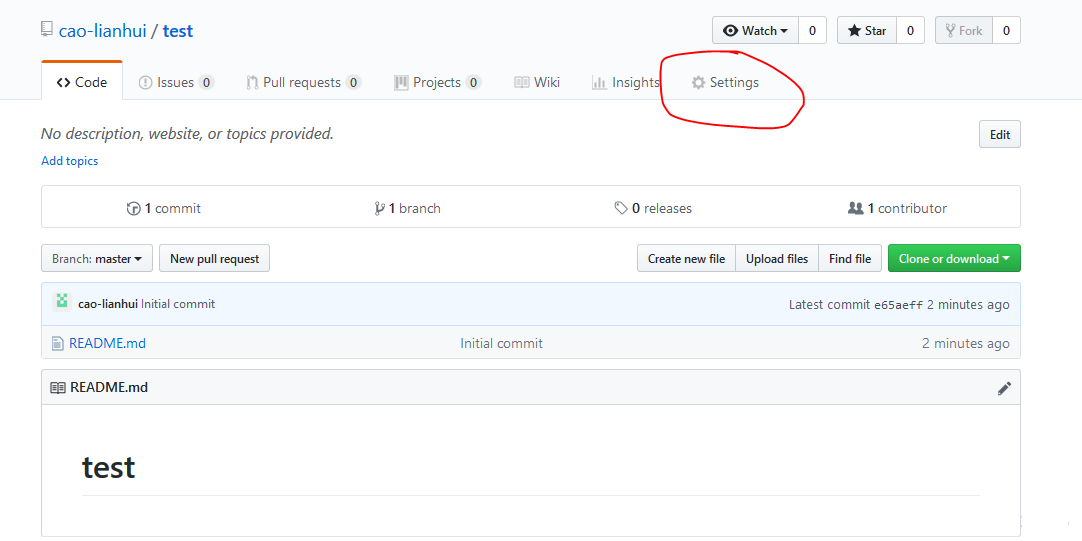View the 1 commit history link
The image size is (1082, 541).
[164, 208]
